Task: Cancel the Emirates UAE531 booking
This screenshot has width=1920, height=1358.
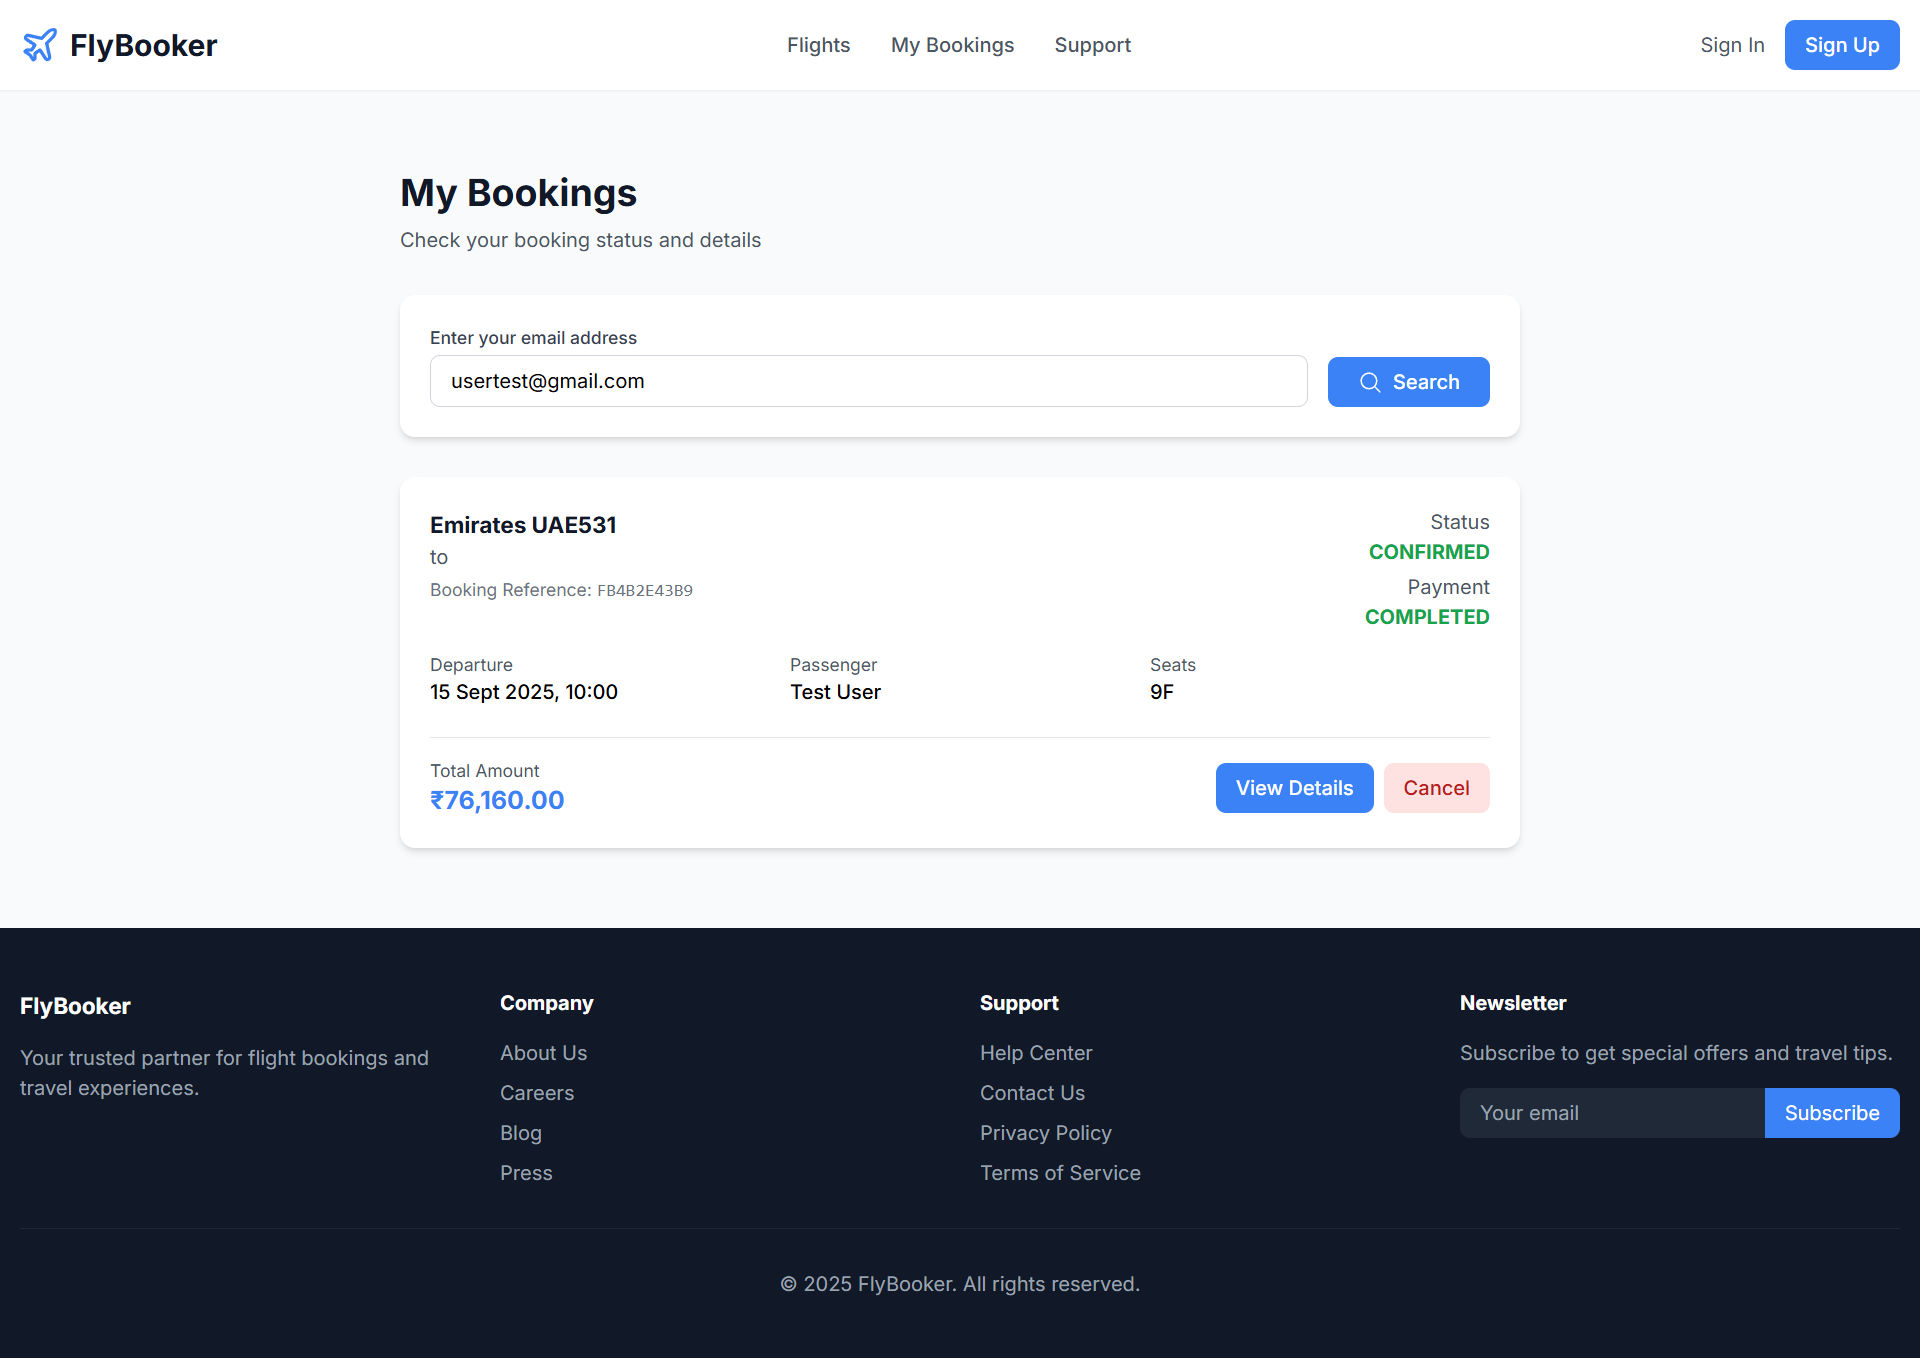Action: 1436,788
